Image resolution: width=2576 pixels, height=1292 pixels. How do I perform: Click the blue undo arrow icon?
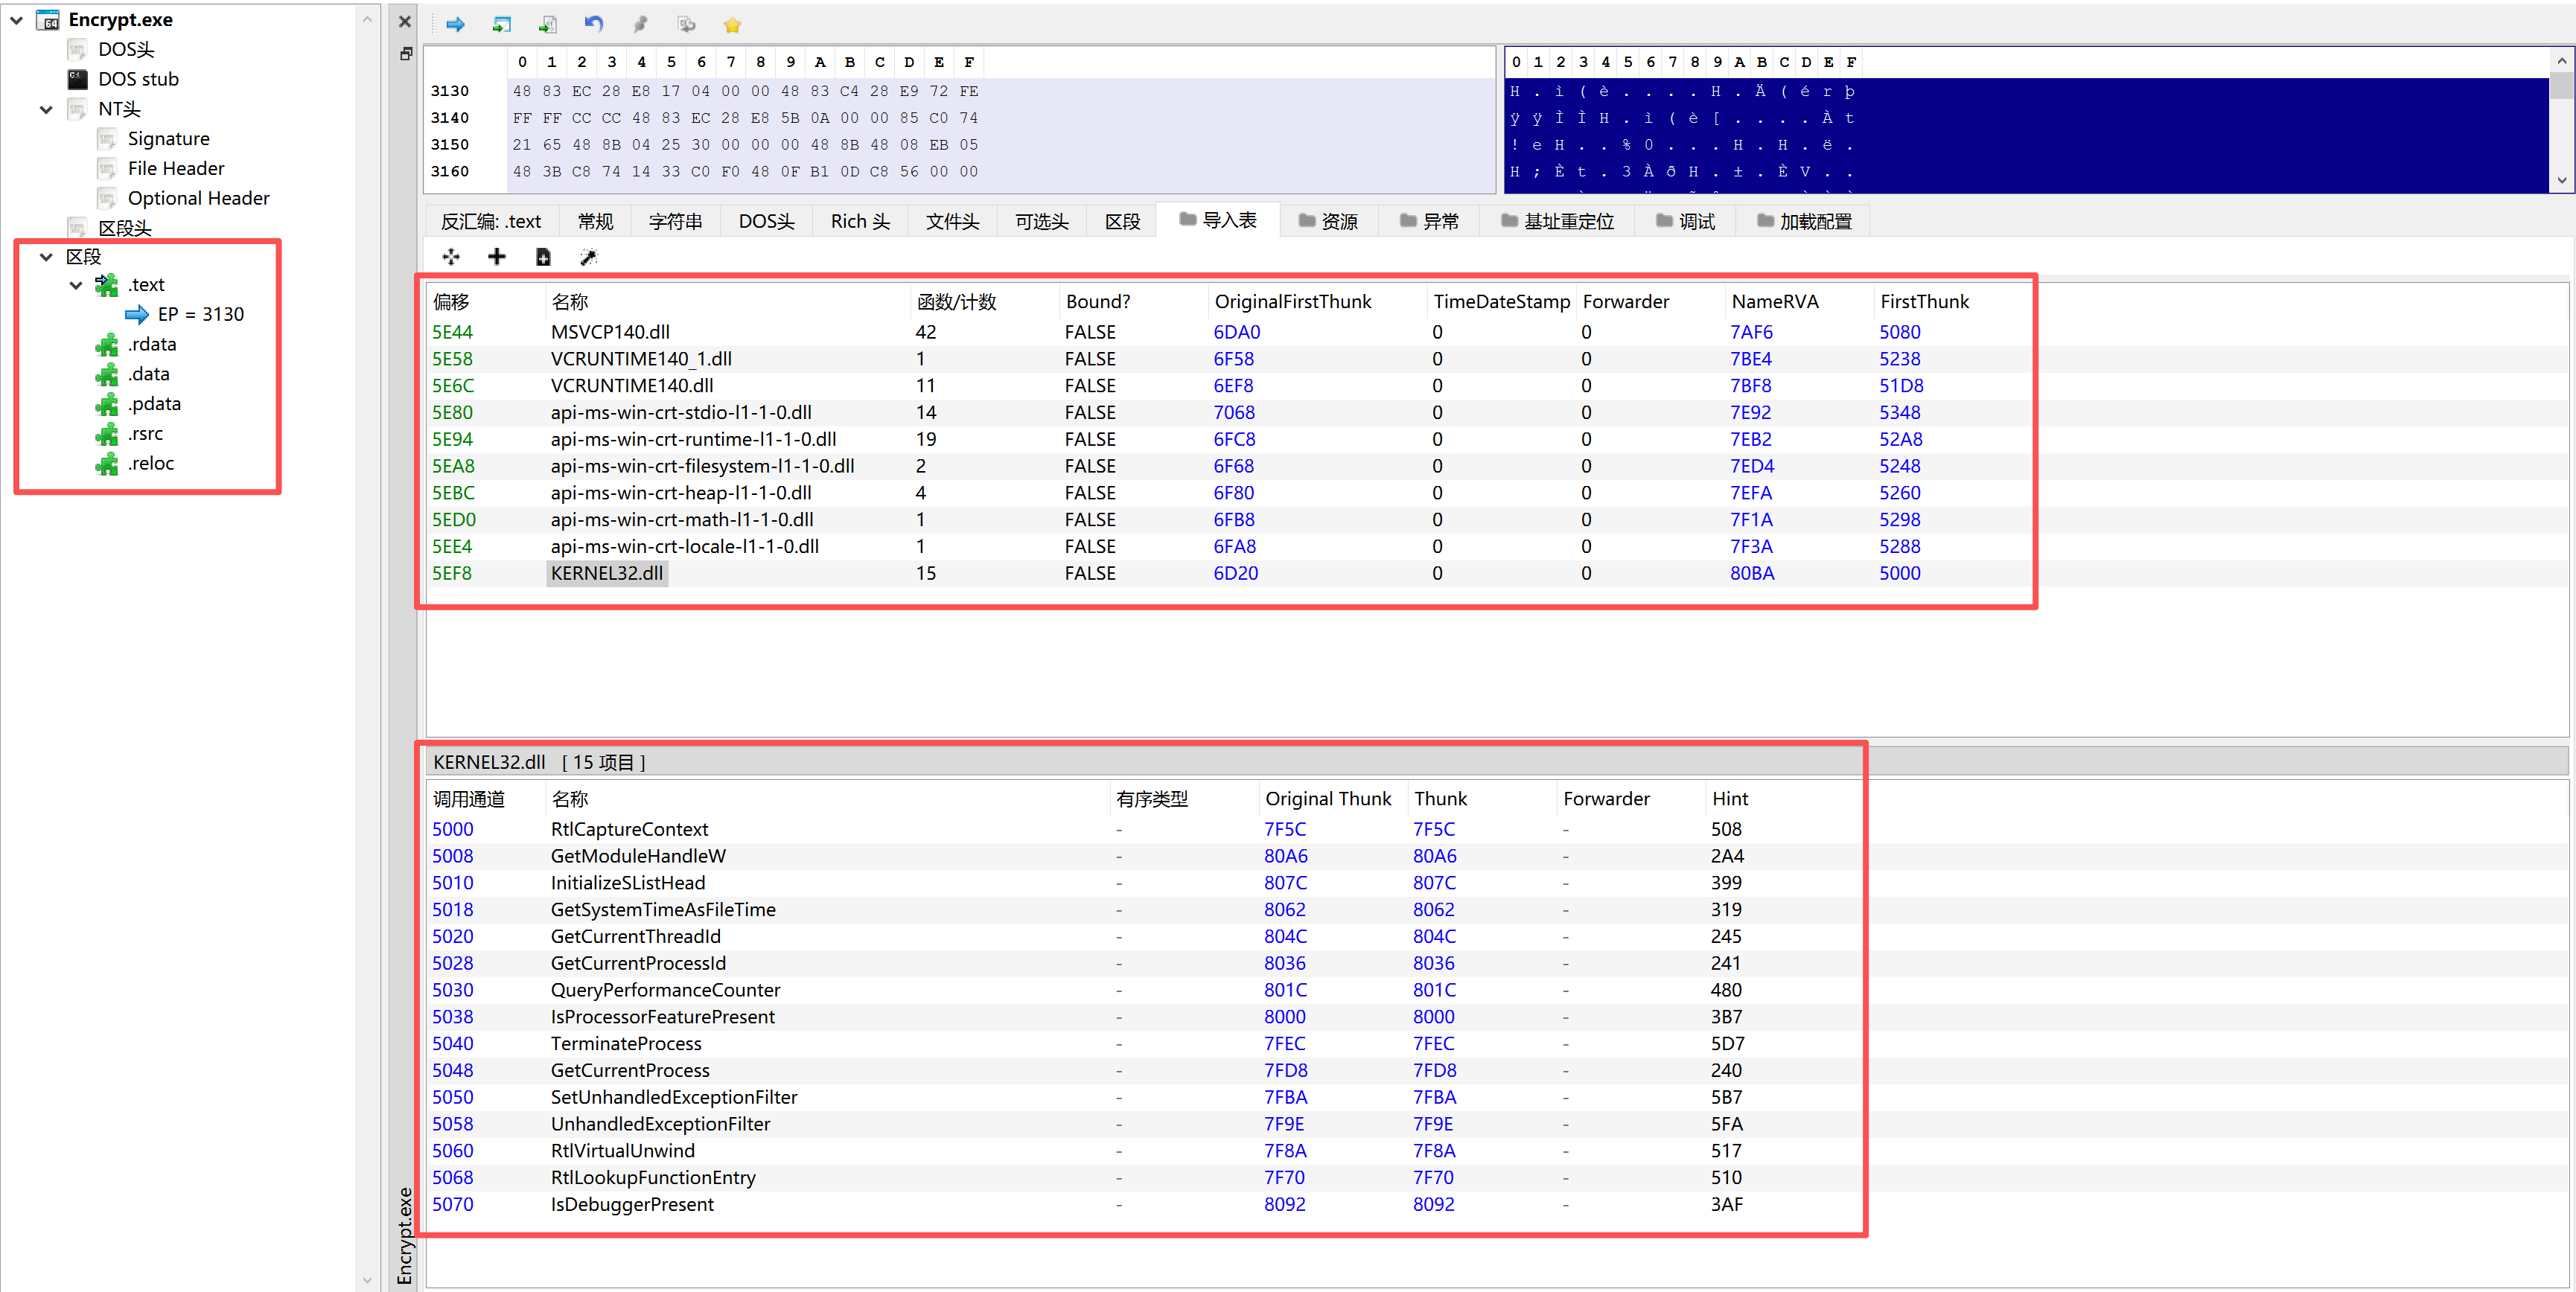click(594, 24)
